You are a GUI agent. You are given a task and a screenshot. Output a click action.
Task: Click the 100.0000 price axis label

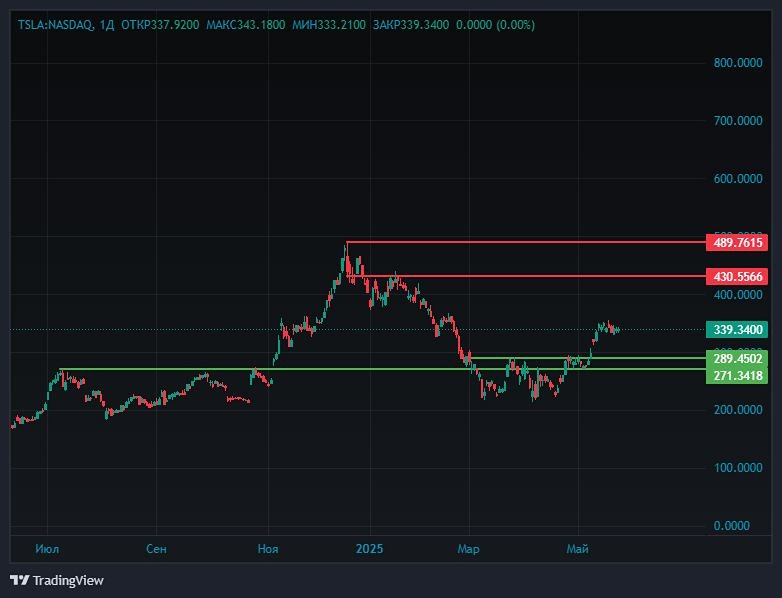(x=738, y=468)
